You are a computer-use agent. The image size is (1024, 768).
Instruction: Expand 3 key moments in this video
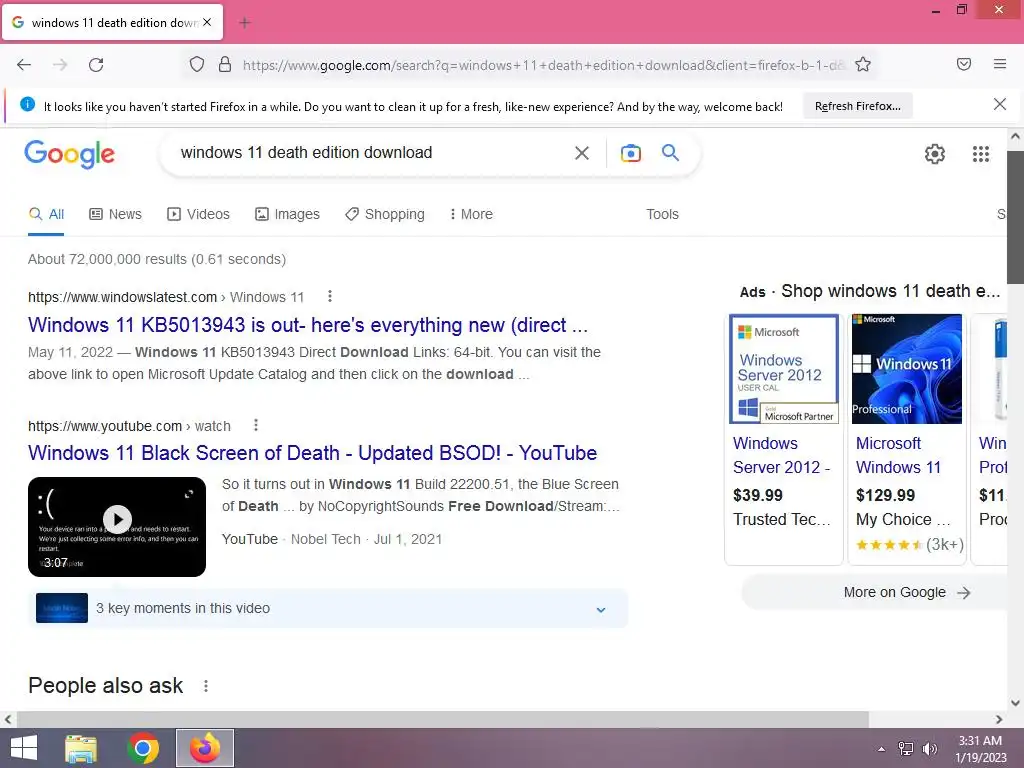pos(328,608)
